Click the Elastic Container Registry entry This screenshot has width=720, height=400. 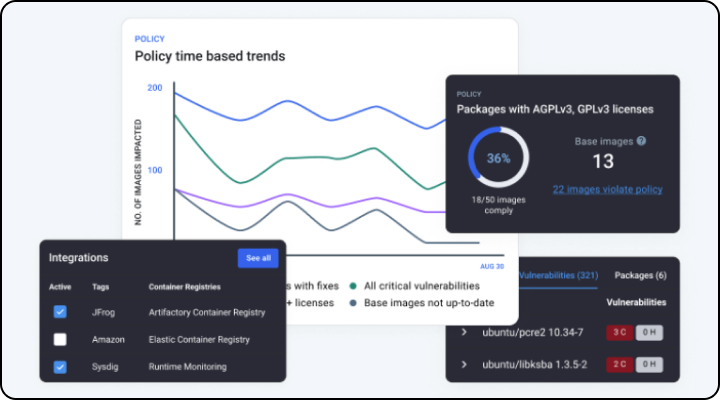199,340
